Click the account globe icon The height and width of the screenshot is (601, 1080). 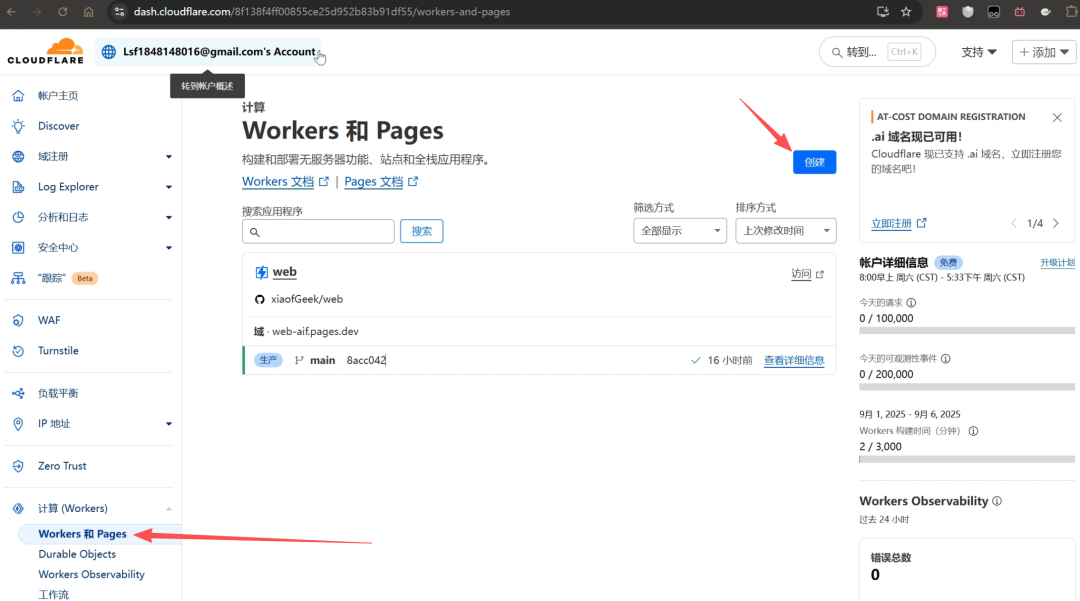tap(109, 52)
